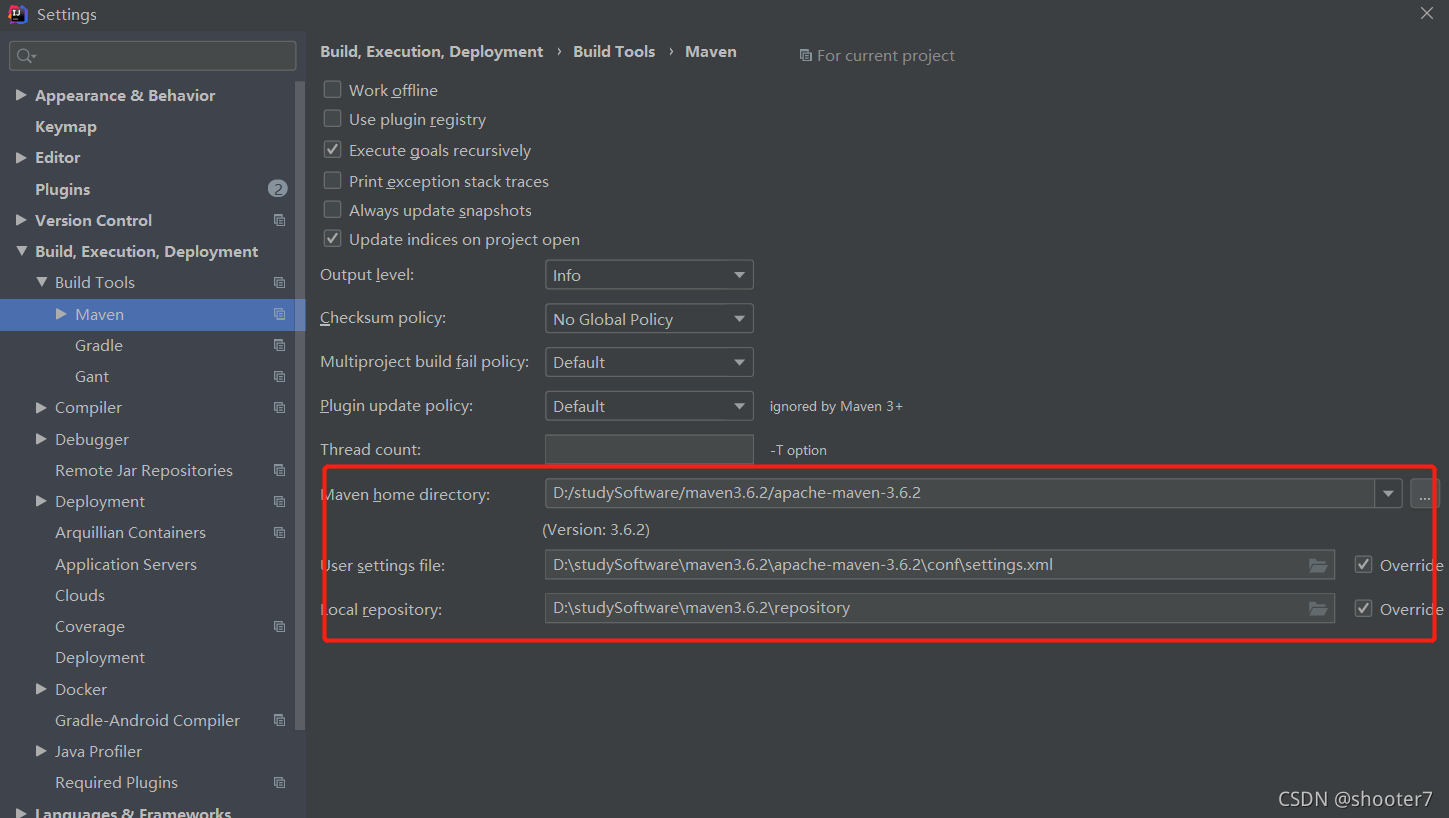The height and width of the screenshot is (818, 1449).
Task: Open Maven home directory dropdown arrow
Action: tap(1388, 493)
